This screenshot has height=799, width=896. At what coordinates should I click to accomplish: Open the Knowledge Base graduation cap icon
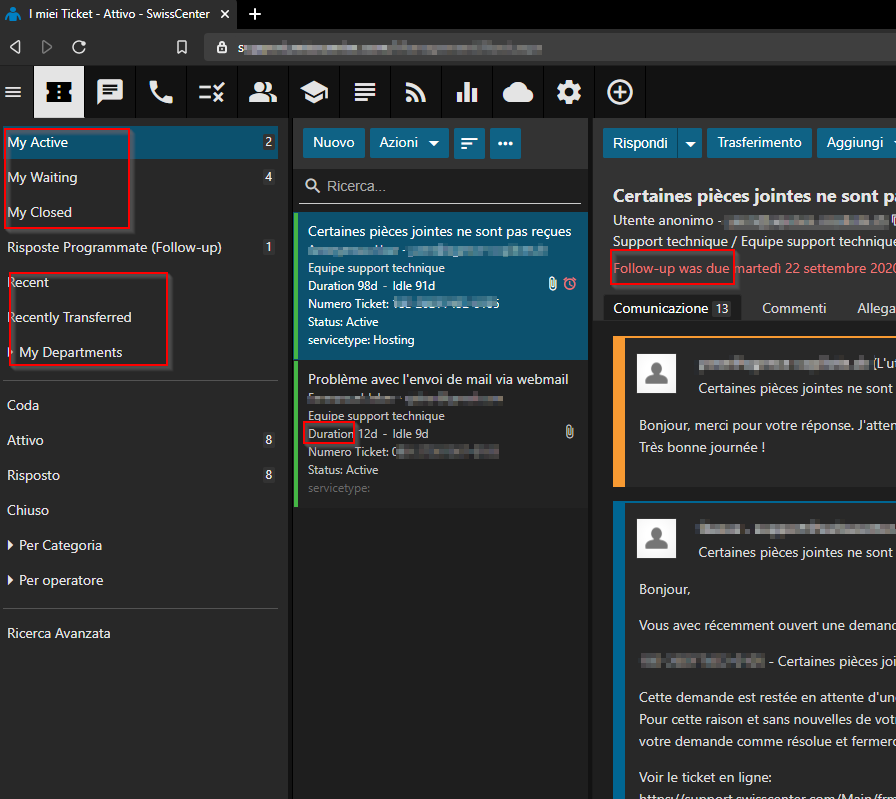coord(314,92)
